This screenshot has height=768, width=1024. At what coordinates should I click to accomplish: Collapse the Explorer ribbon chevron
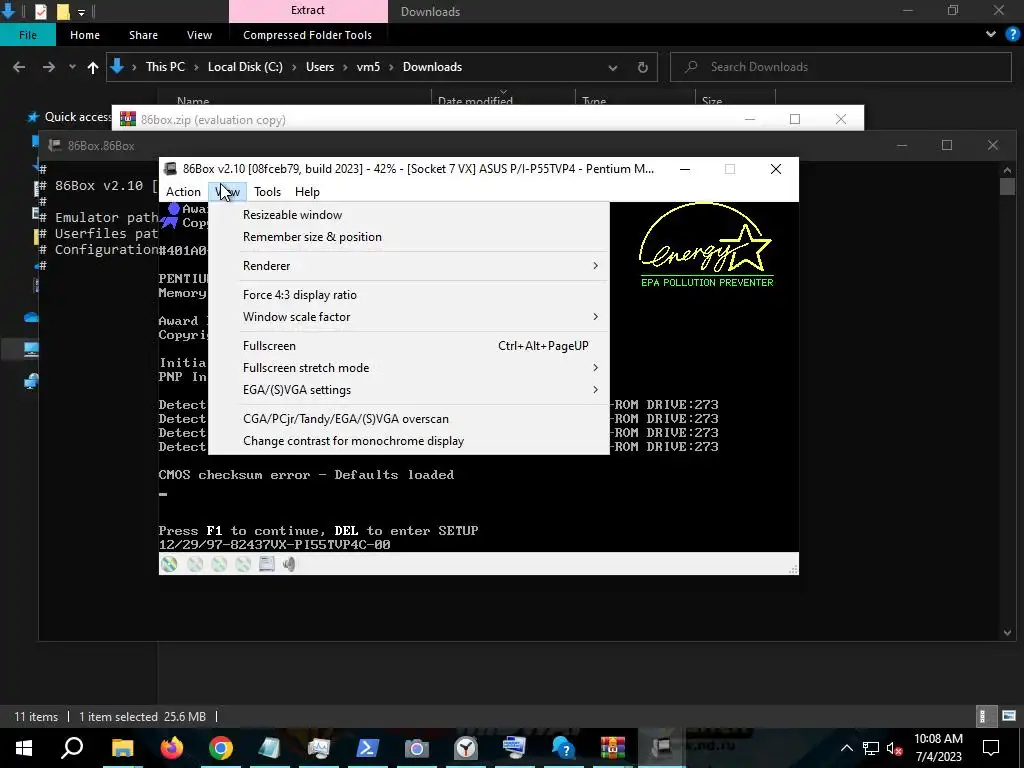pos(991,34)
